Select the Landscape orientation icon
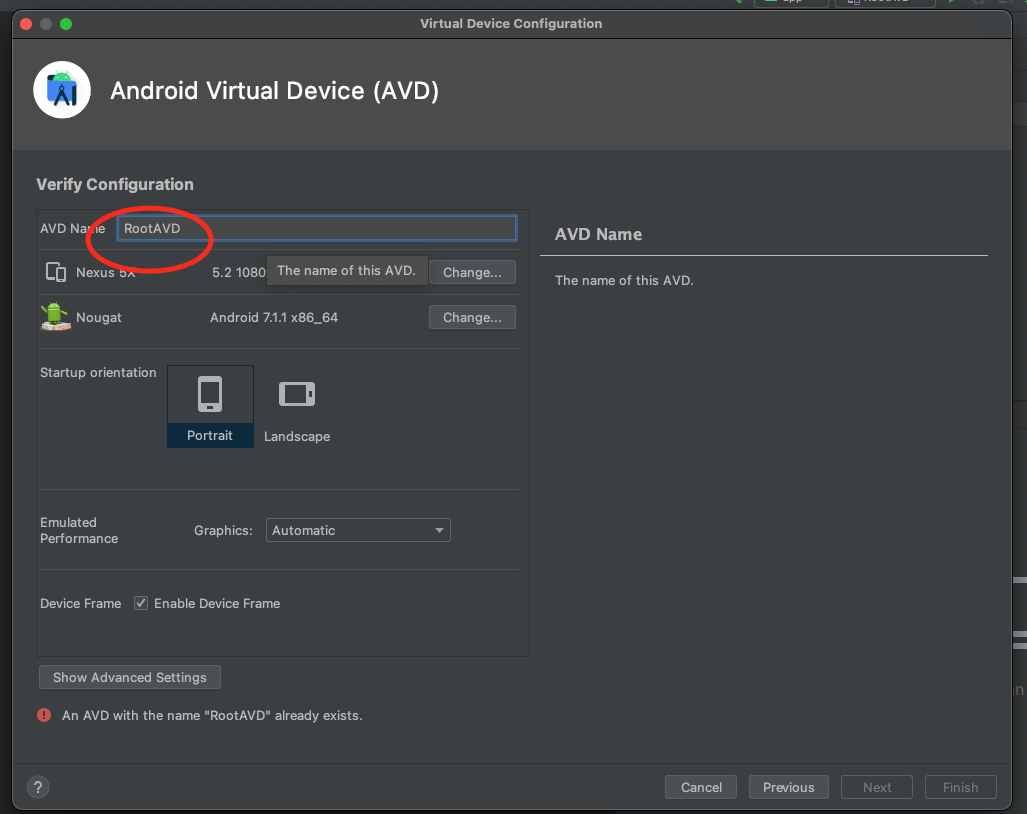 [x=297, y=394]
